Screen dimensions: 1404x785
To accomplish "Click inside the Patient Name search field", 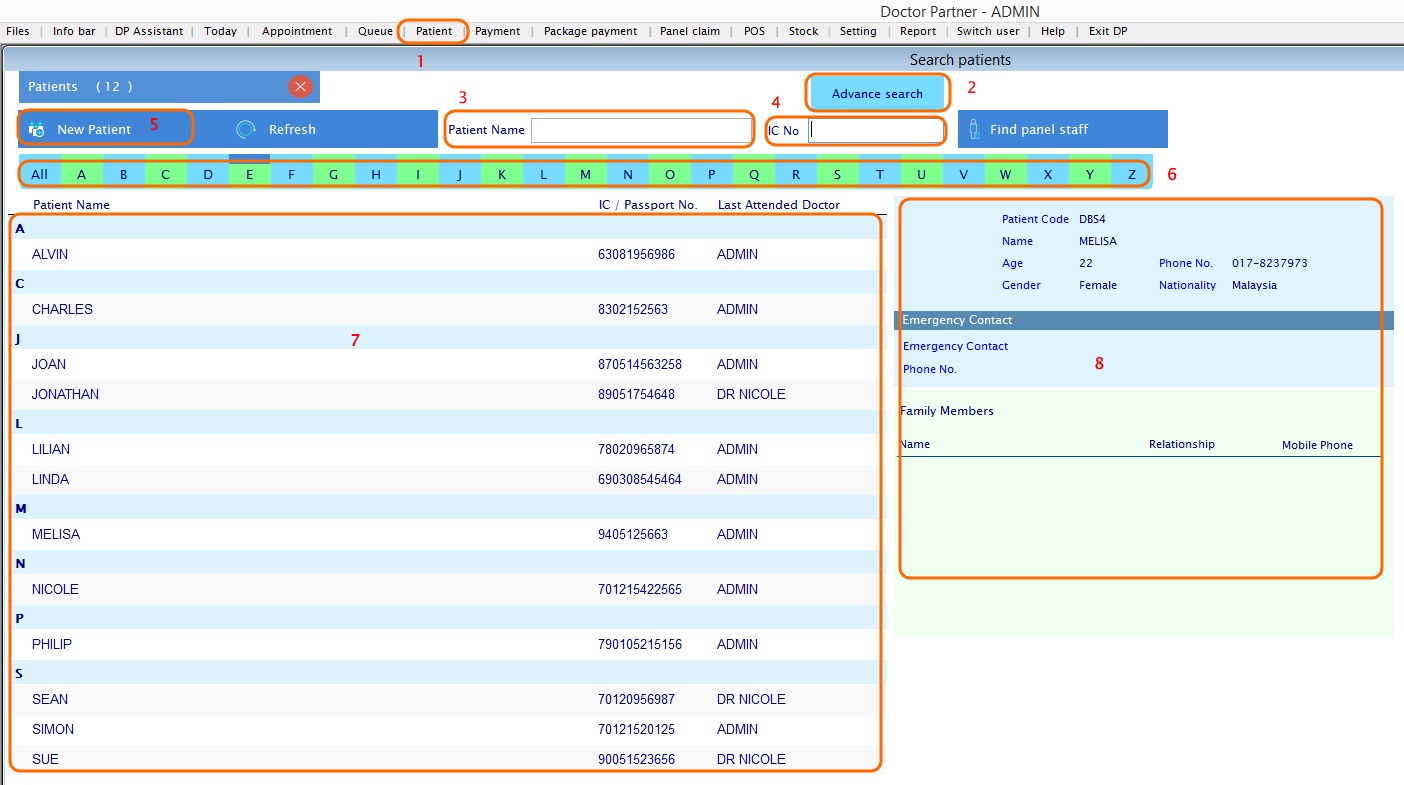I will pos(641,130).
